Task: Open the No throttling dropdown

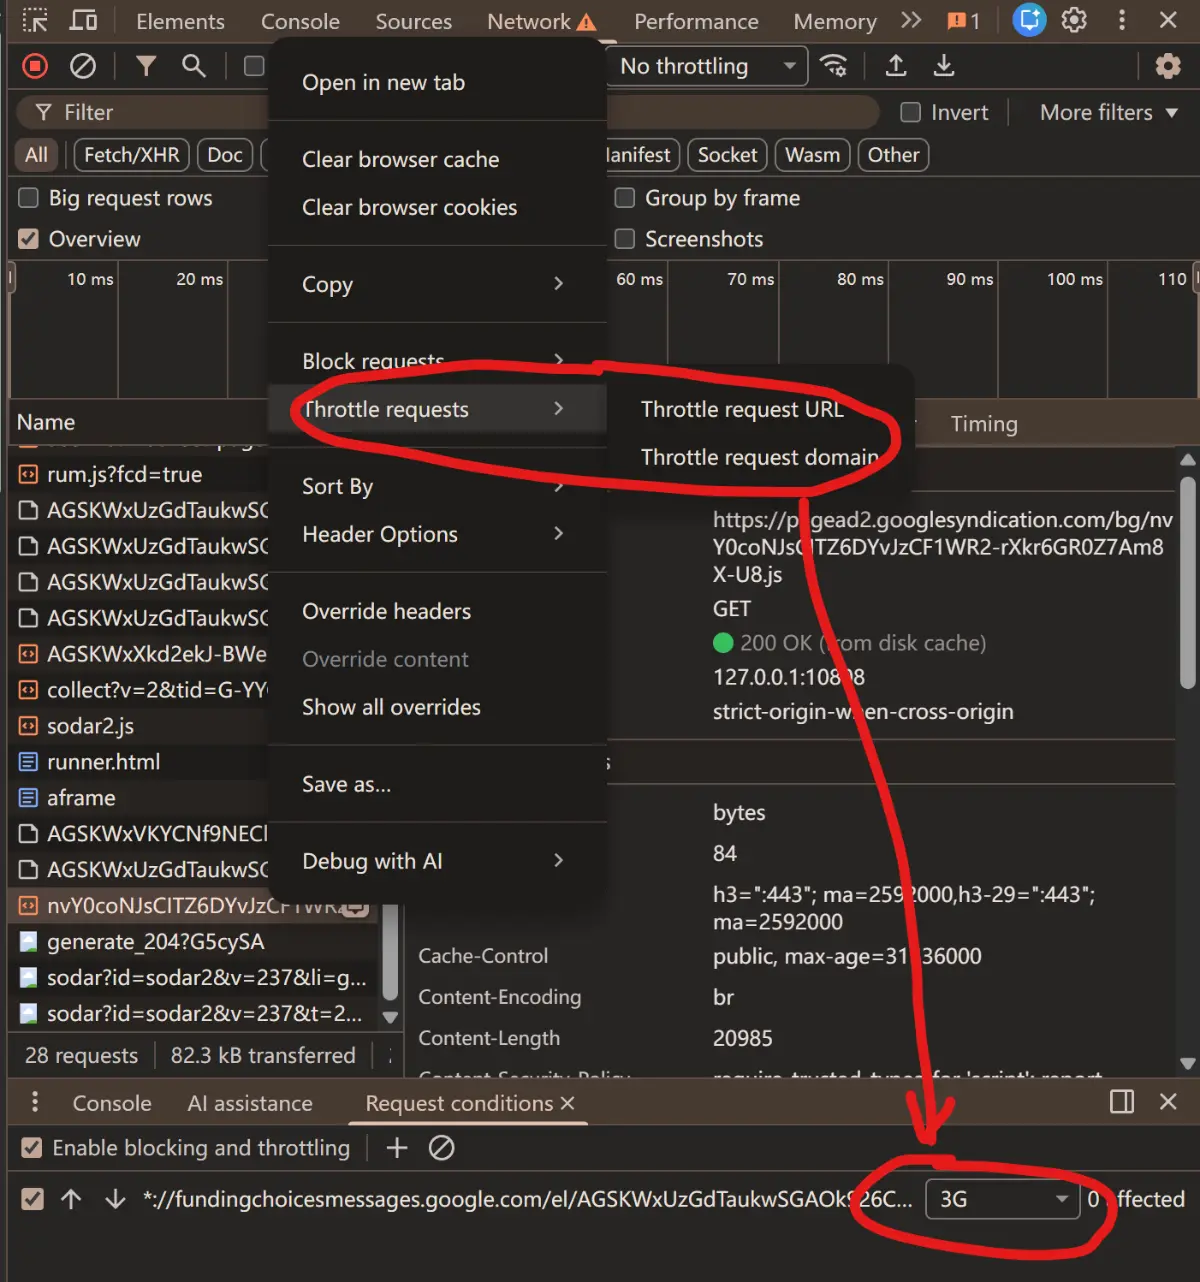Action: tap(707, 67)
